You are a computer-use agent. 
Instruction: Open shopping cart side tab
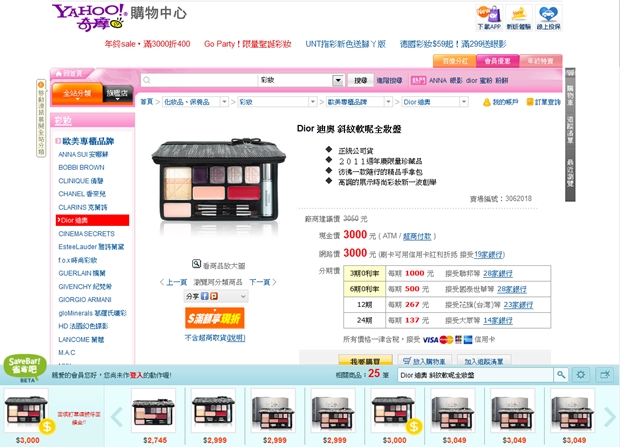(x=570, y=93)
